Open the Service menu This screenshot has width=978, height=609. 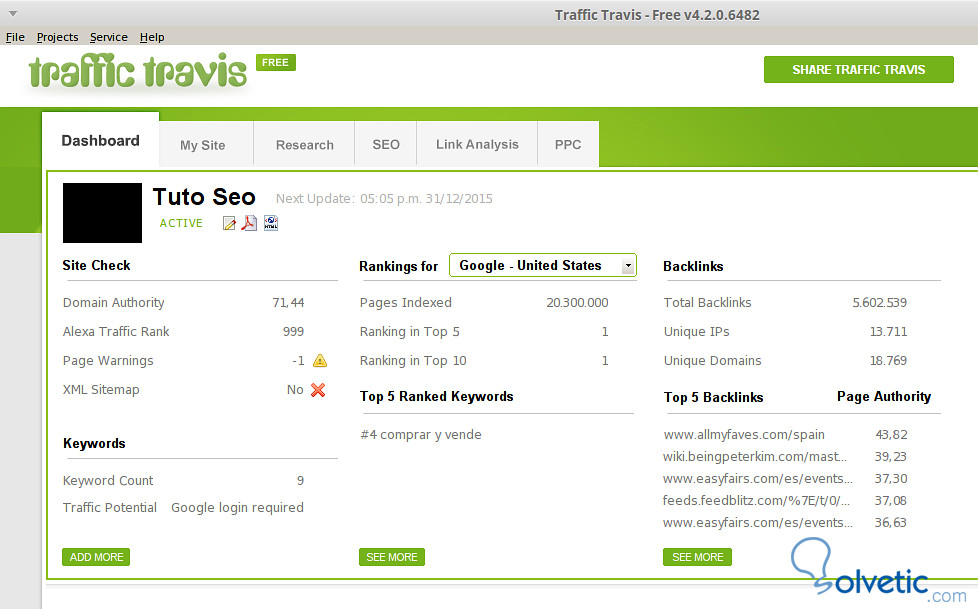[109, 37]
